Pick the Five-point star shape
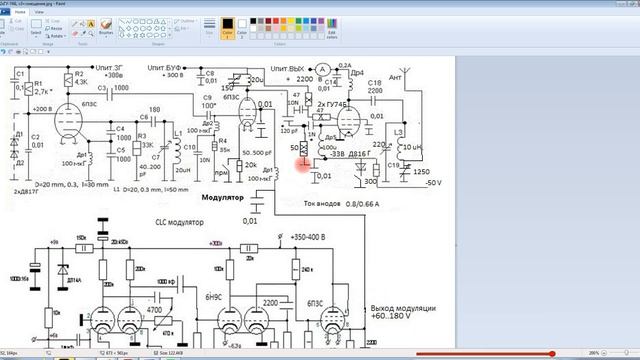 click(x=136, y=35)
